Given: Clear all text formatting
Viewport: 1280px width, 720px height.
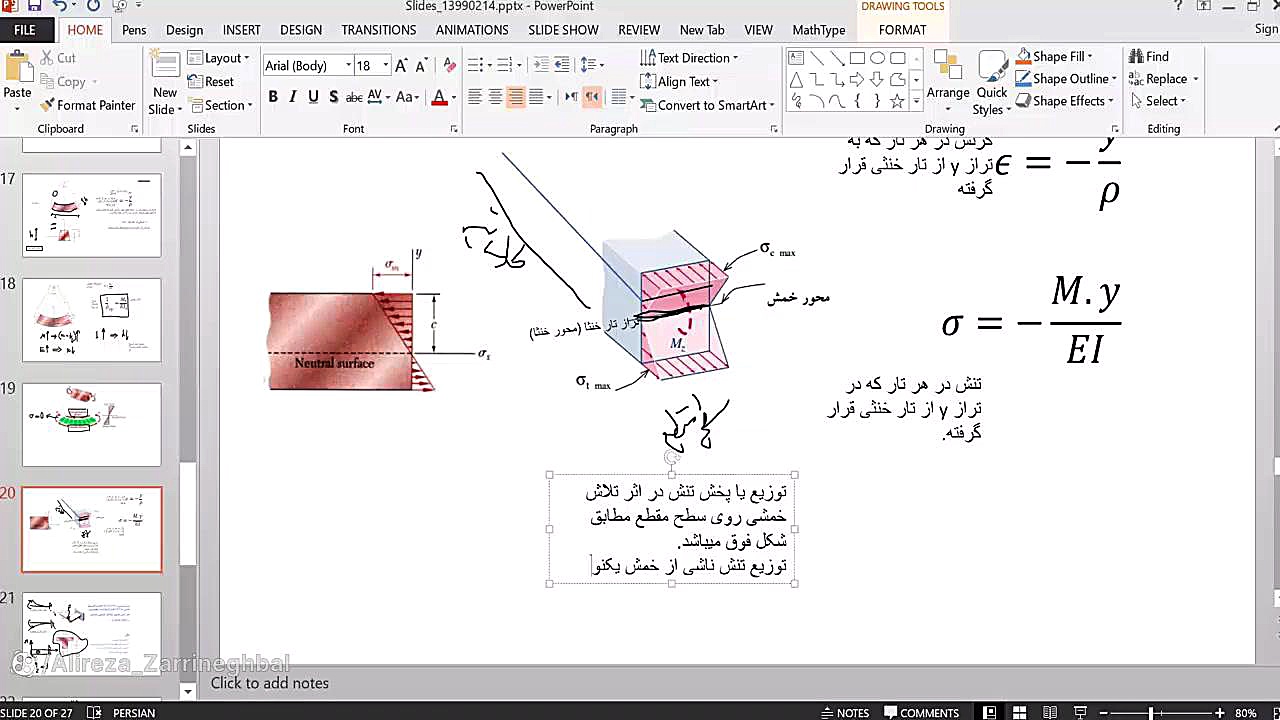Looking at the screenshot, I should tap(449, 66).
